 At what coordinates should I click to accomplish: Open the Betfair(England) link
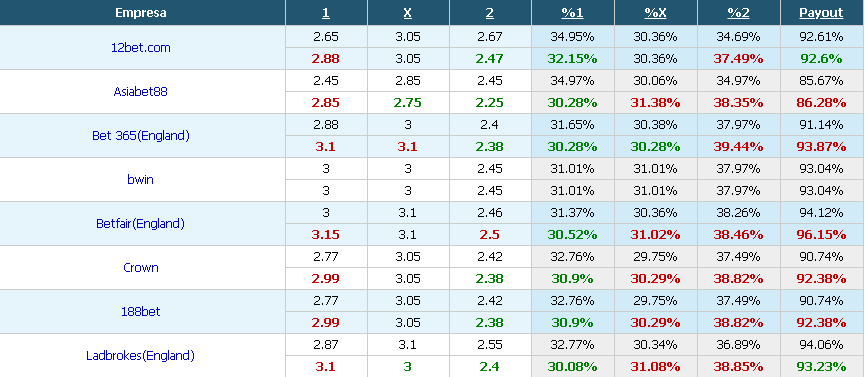coord(141,224)
